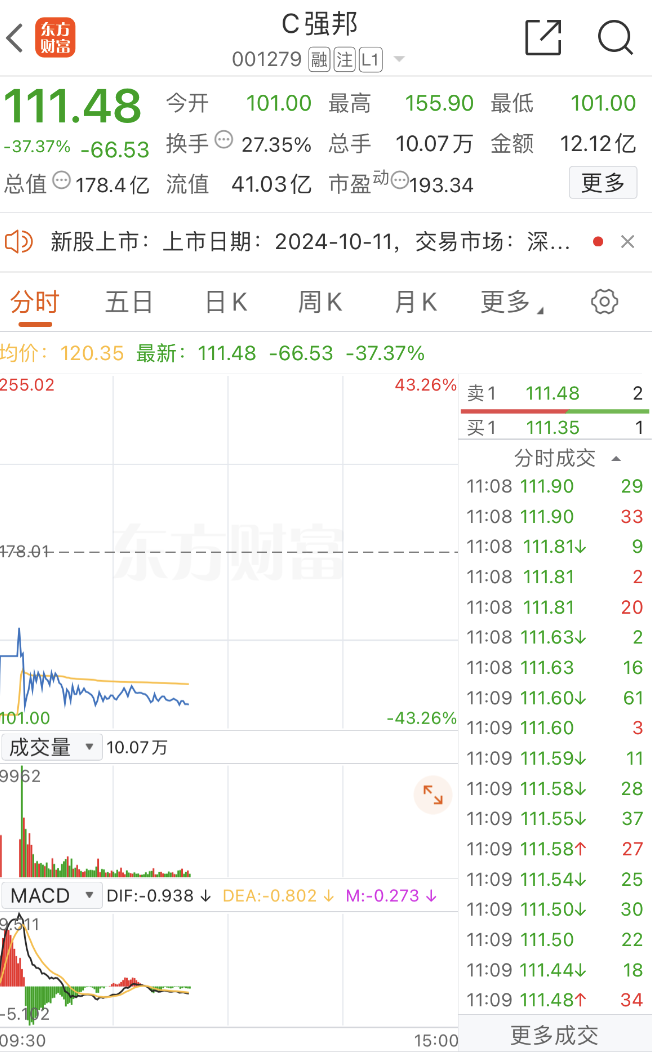Image resolution: width=654 pixels, height=1052 pixels.
Task: Tap the 更多 button beside 金额
Action: click(603, 183)
